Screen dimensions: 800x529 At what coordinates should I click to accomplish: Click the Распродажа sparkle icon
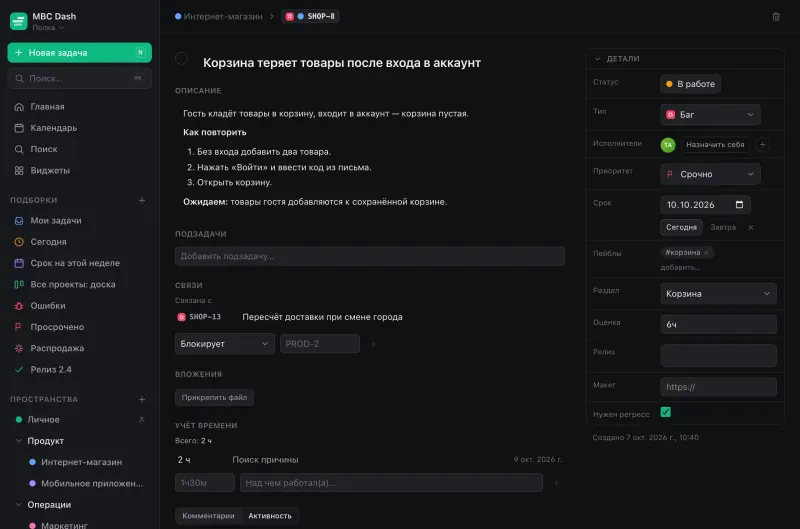19,348
